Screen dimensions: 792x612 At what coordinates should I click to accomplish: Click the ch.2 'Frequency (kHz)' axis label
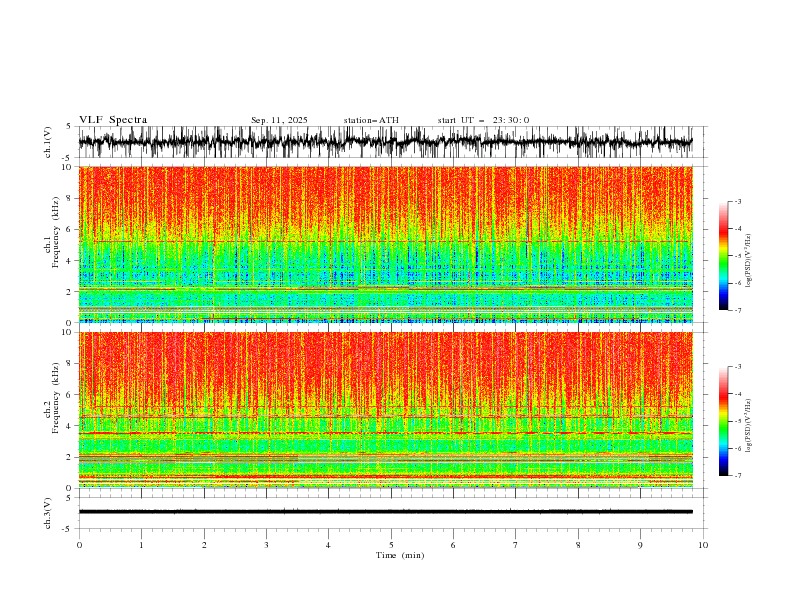click(56, 398)
